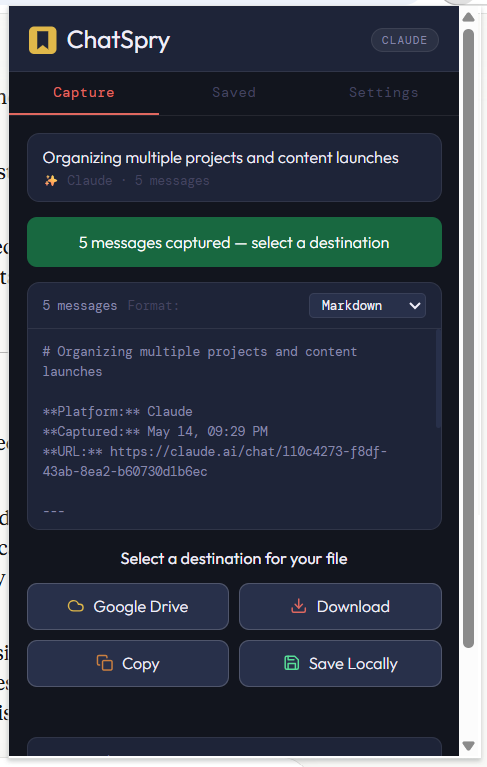Screen dimensions: 487x767
Task: Click the cloud icon on Google Drive button
Action: 75,607
